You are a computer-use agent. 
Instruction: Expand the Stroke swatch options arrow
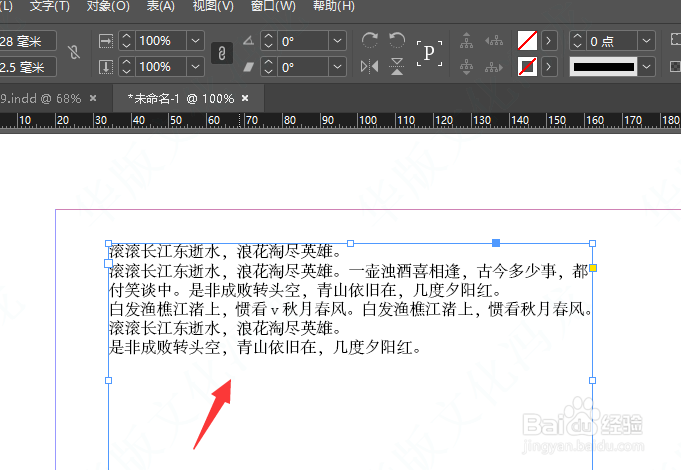pos(549,67)
